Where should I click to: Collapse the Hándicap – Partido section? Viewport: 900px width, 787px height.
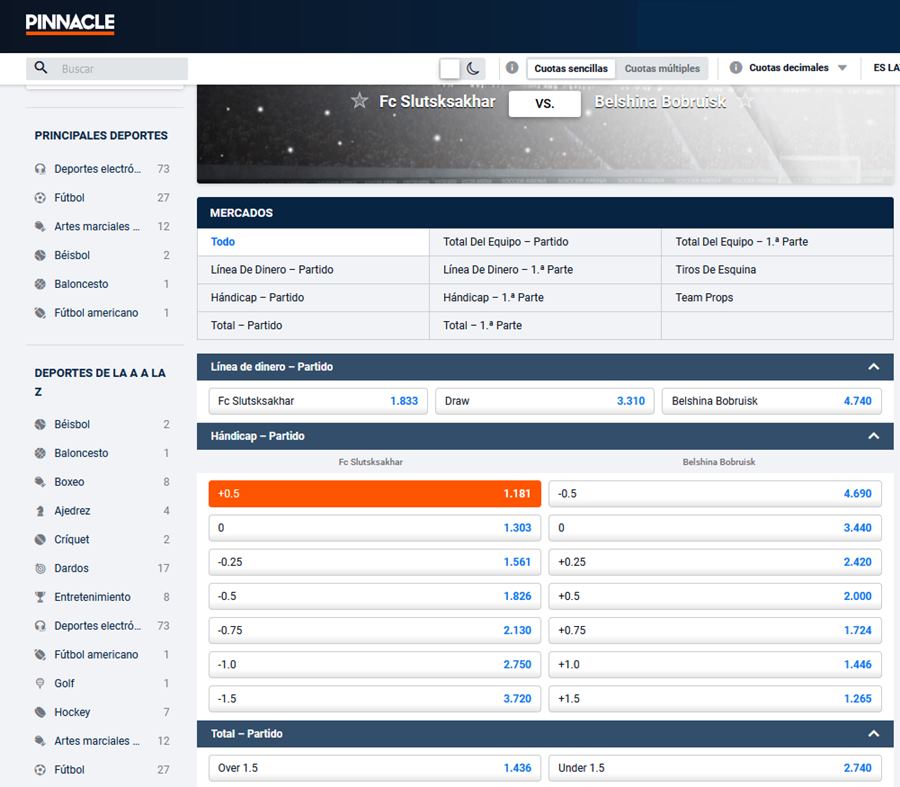click(x=873, y=436)
